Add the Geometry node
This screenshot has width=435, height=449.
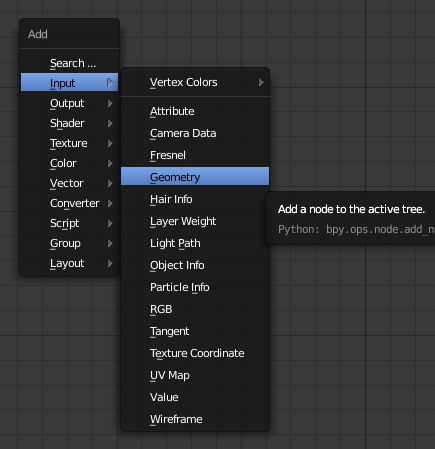tap(195, 176)
